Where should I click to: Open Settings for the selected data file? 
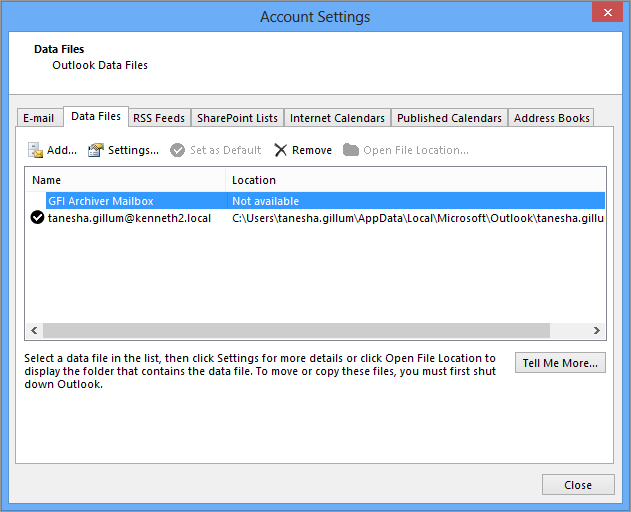point(124,150)
